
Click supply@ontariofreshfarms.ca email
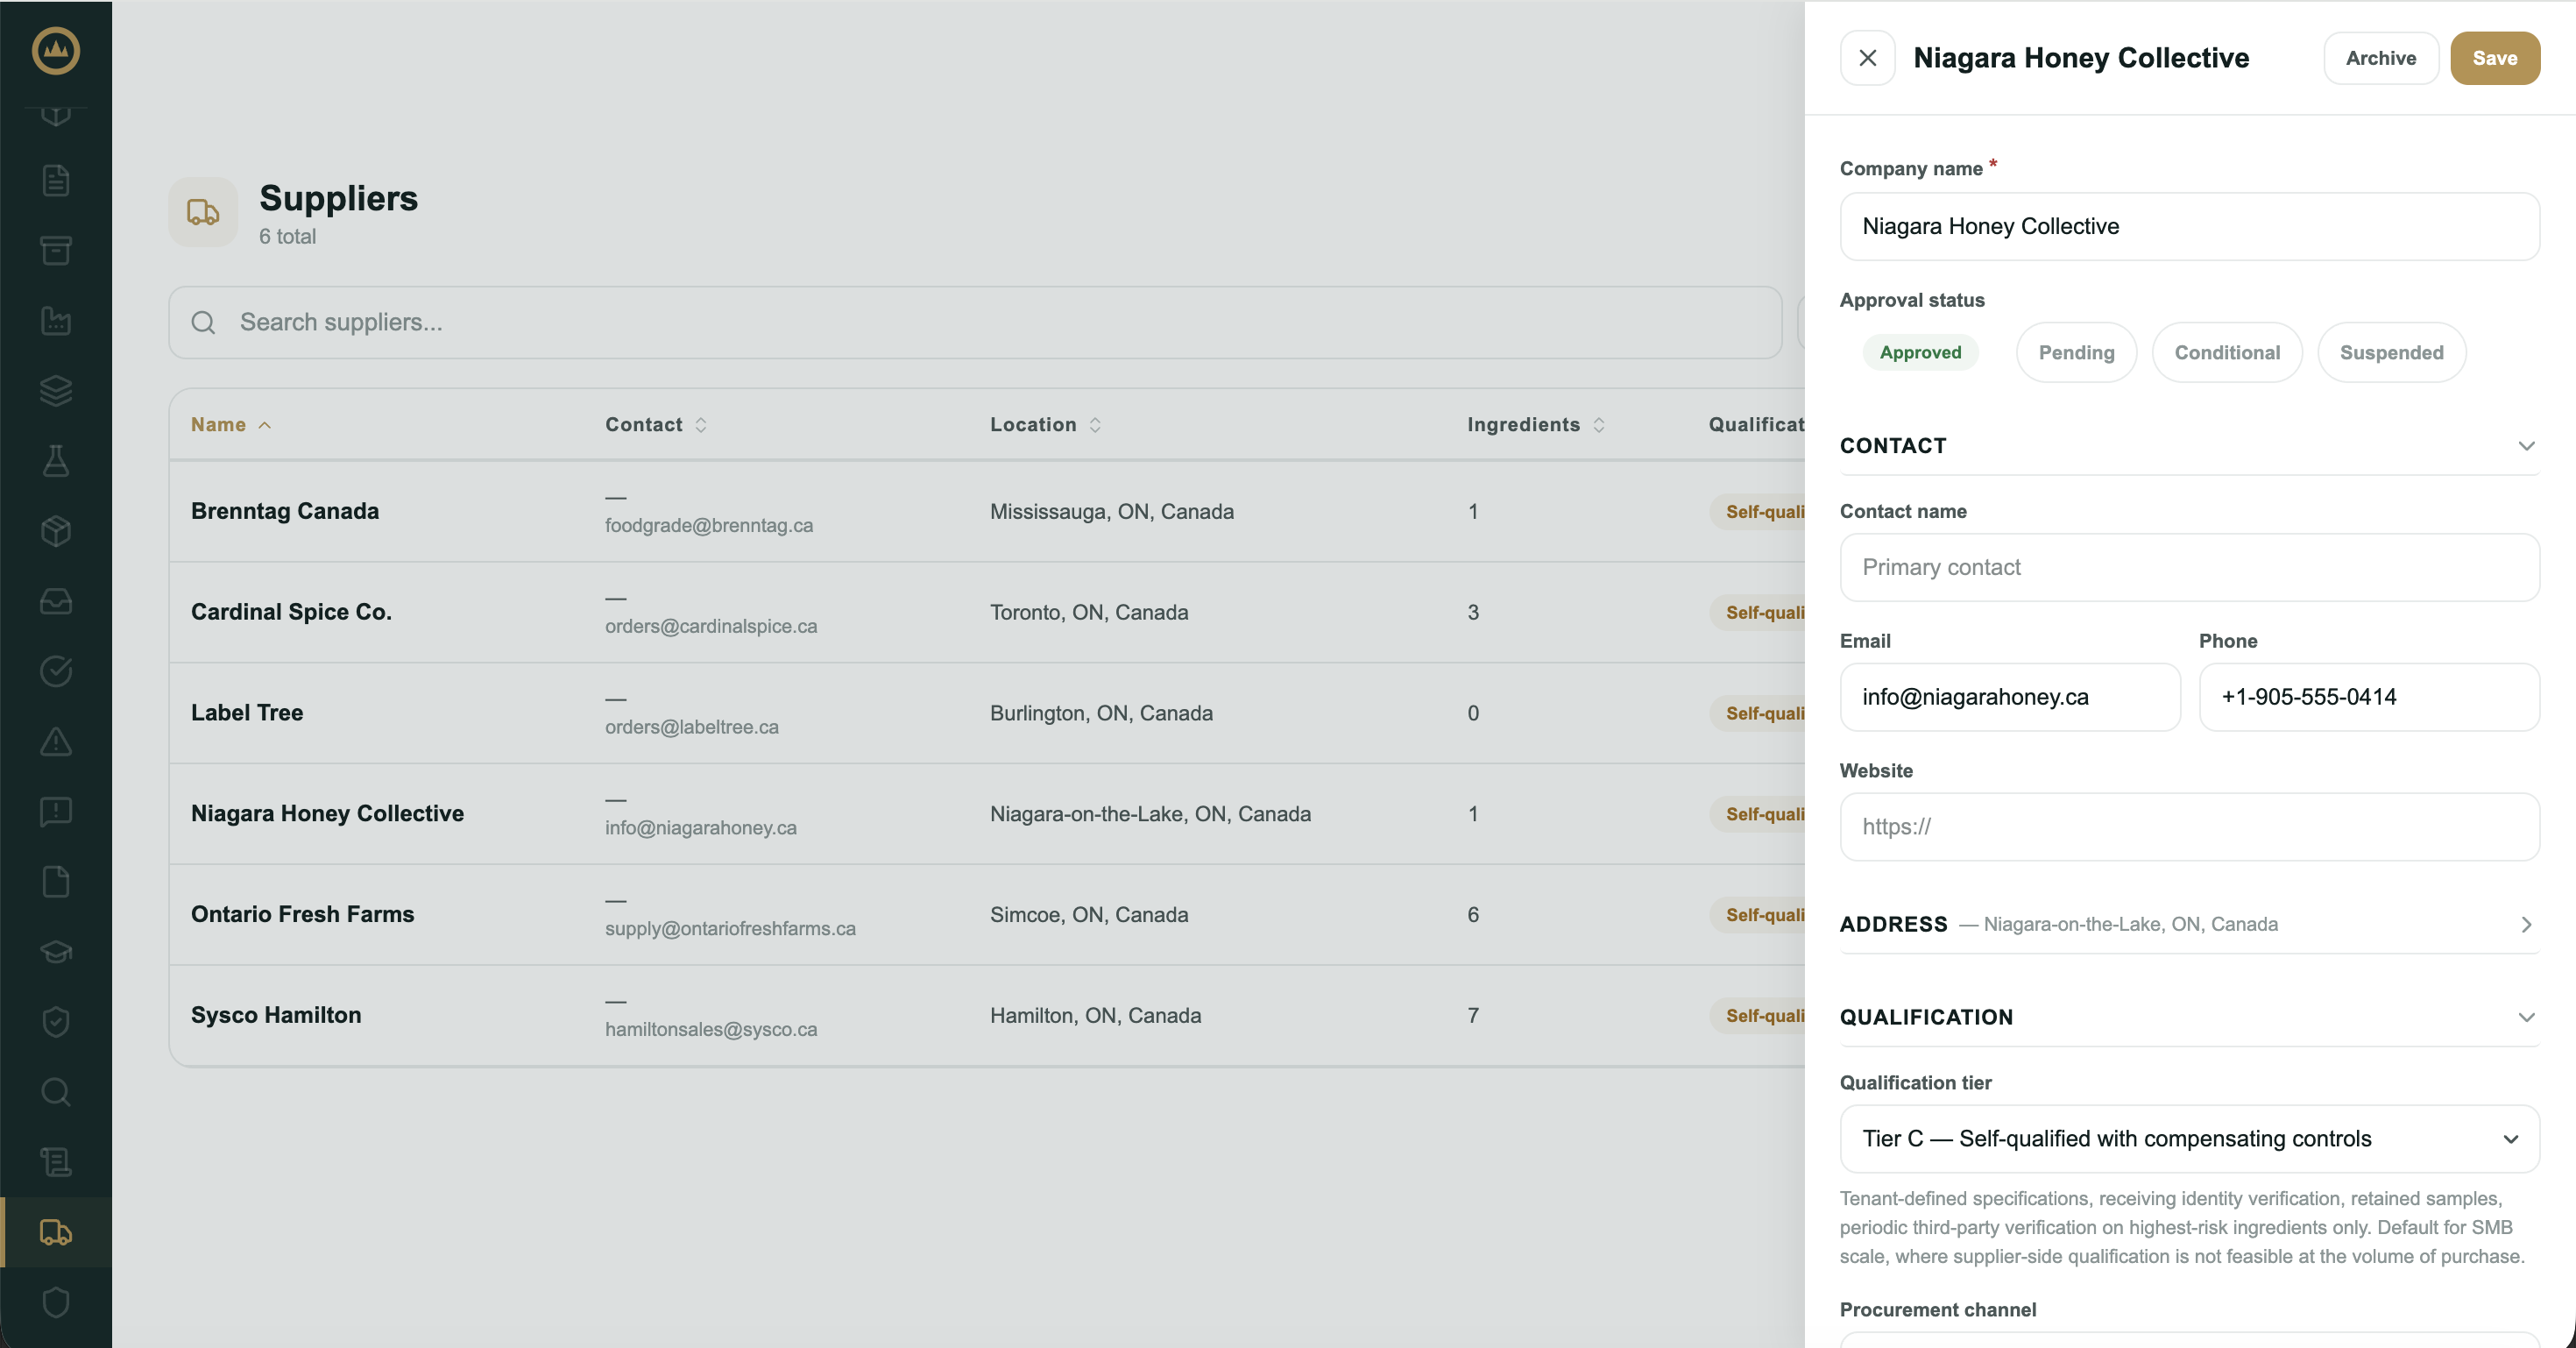[x=730, y=929]
